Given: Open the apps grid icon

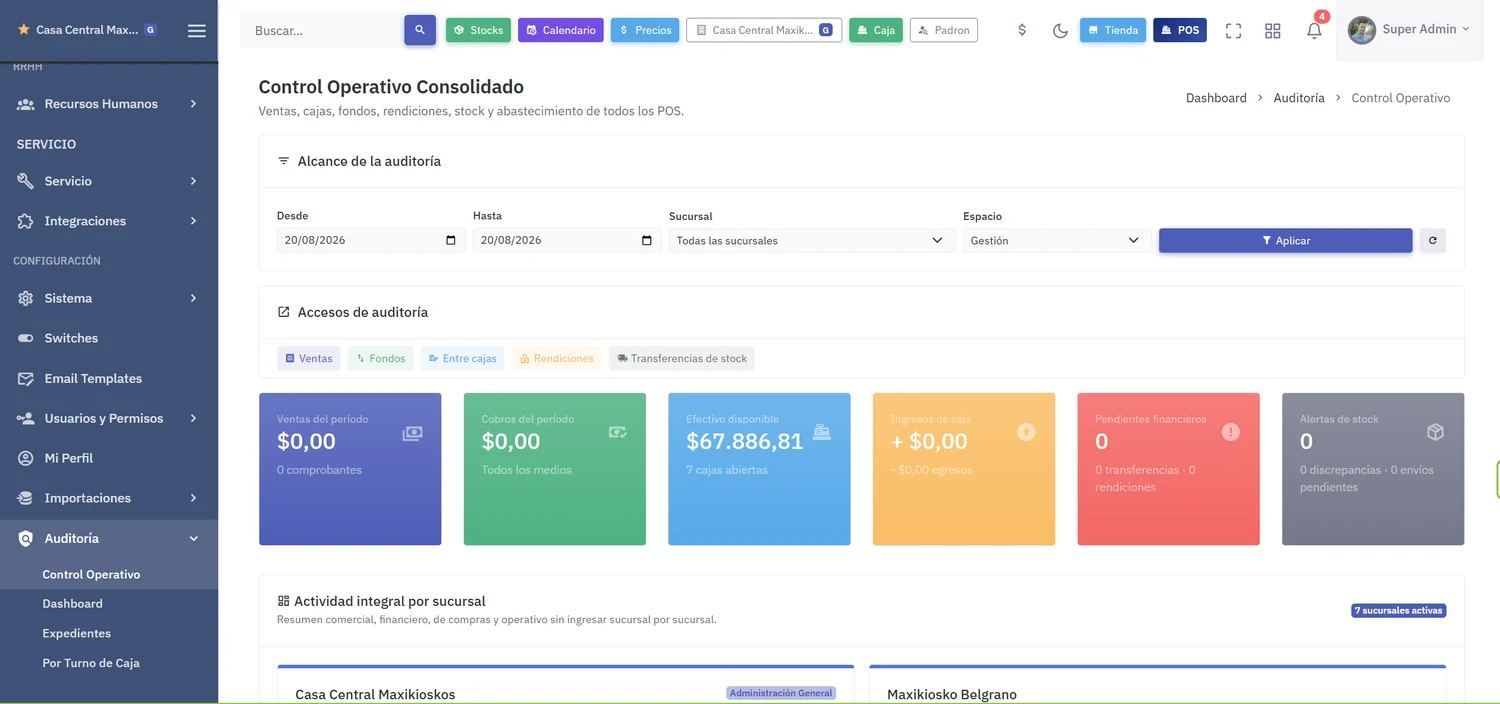Looking at the screenshot, I should pos(1272,30).
